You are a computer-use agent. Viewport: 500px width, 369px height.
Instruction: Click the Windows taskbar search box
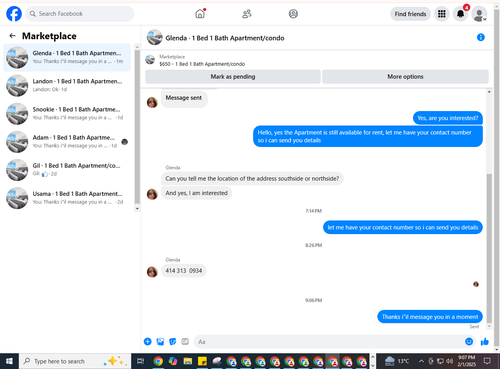tap(75, 361)
